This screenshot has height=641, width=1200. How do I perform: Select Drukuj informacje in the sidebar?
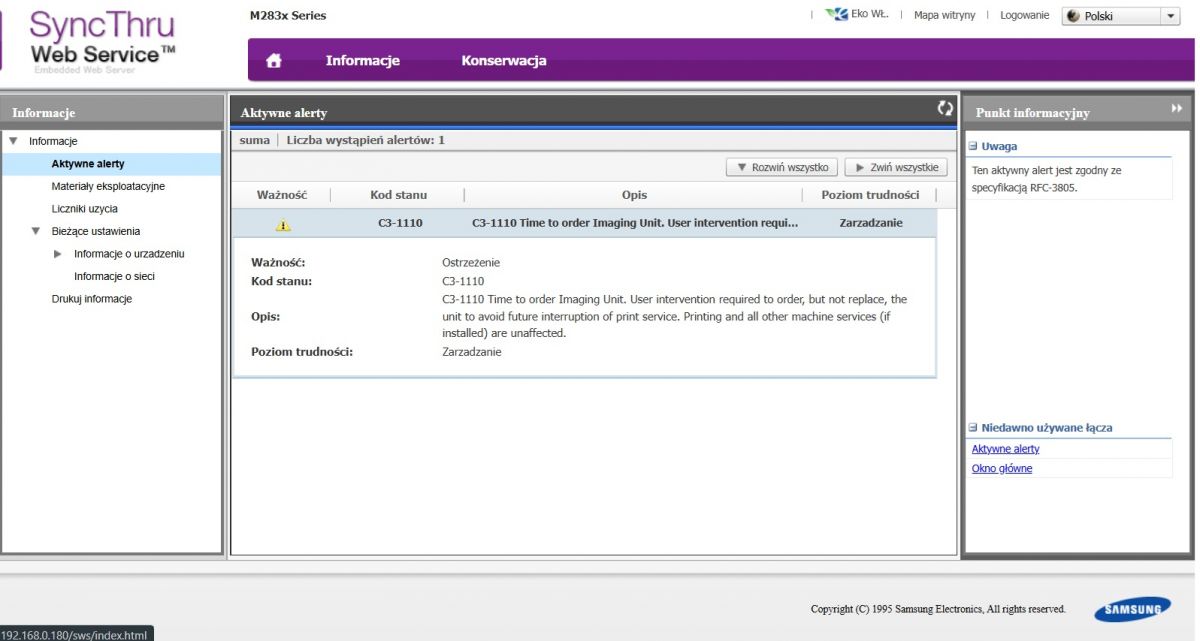(x=92, y=299)
